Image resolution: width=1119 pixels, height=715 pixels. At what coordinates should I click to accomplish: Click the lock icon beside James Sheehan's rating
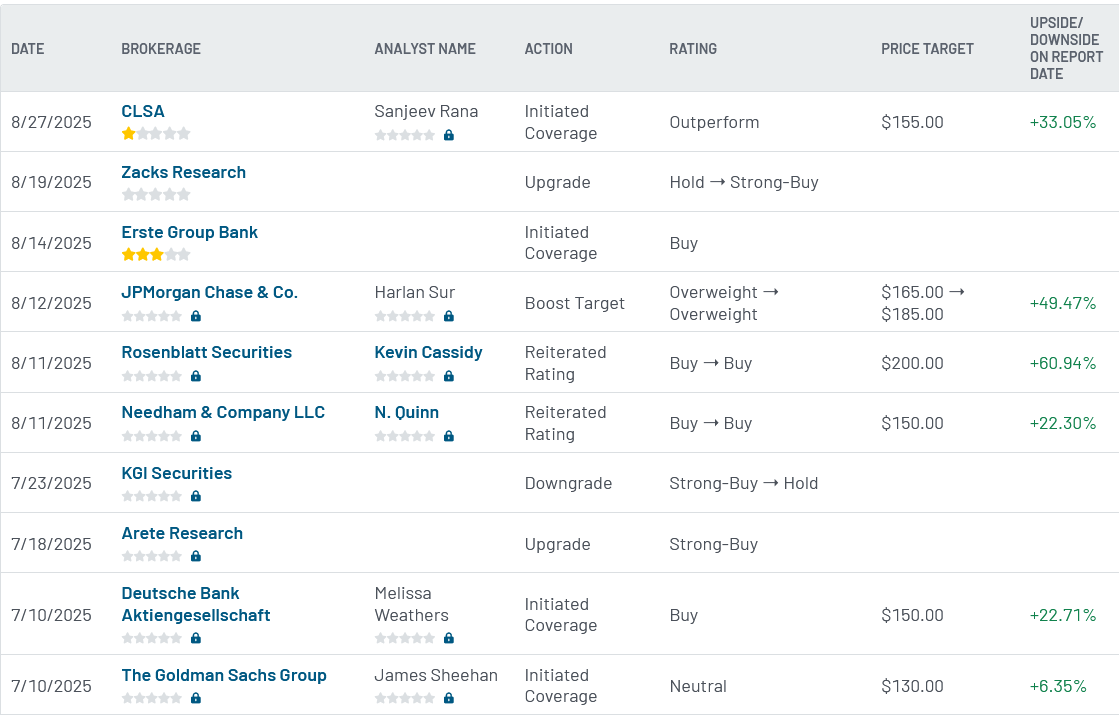tap(449, 698)
